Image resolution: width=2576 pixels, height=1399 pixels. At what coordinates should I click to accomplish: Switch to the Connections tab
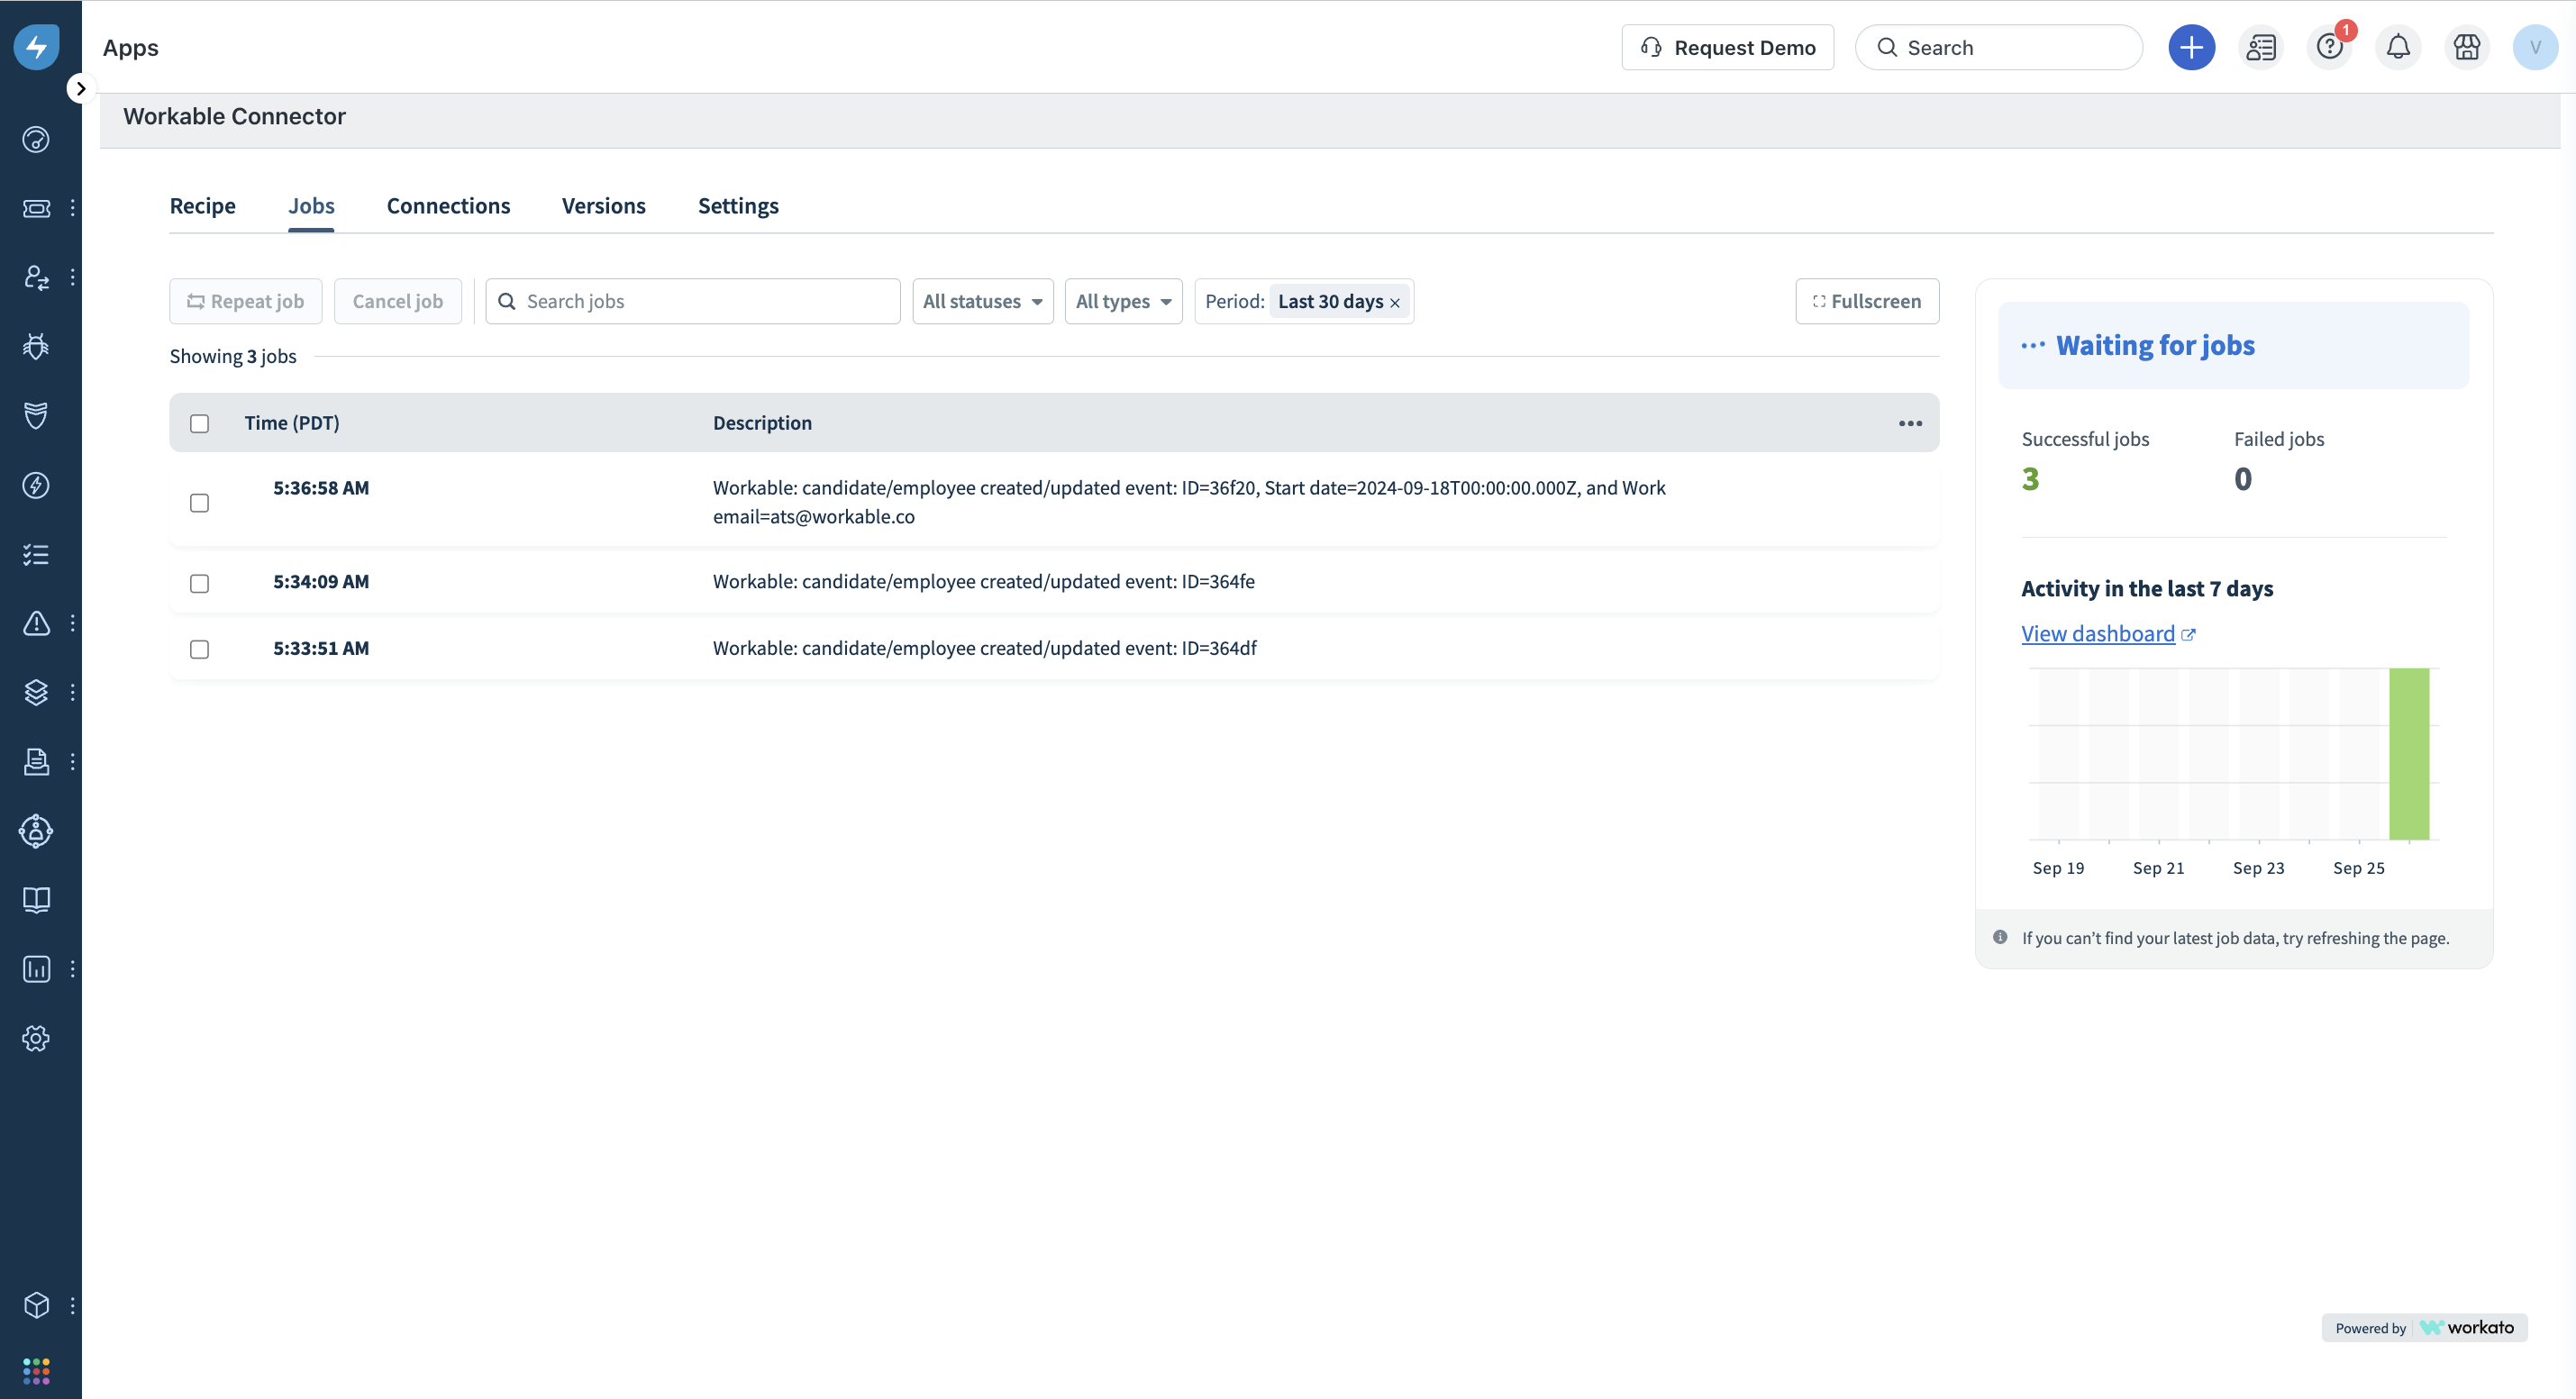pos(448,206)
